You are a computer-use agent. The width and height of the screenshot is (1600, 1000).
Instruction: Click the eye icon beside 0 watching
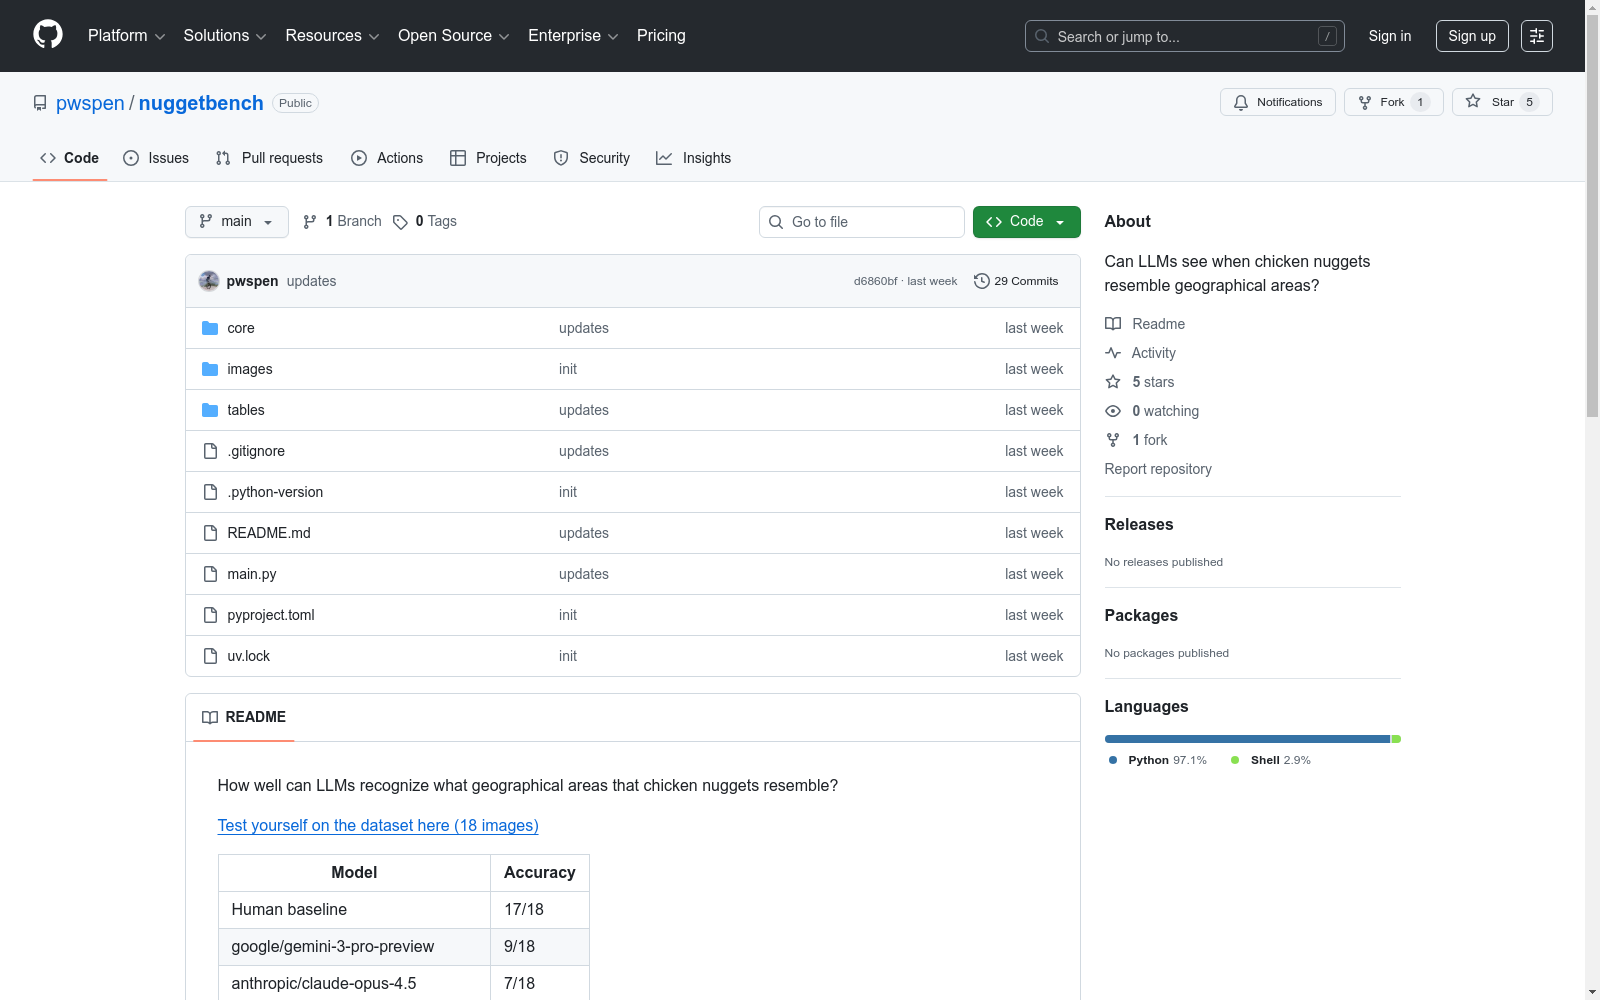pos(1113,411)
